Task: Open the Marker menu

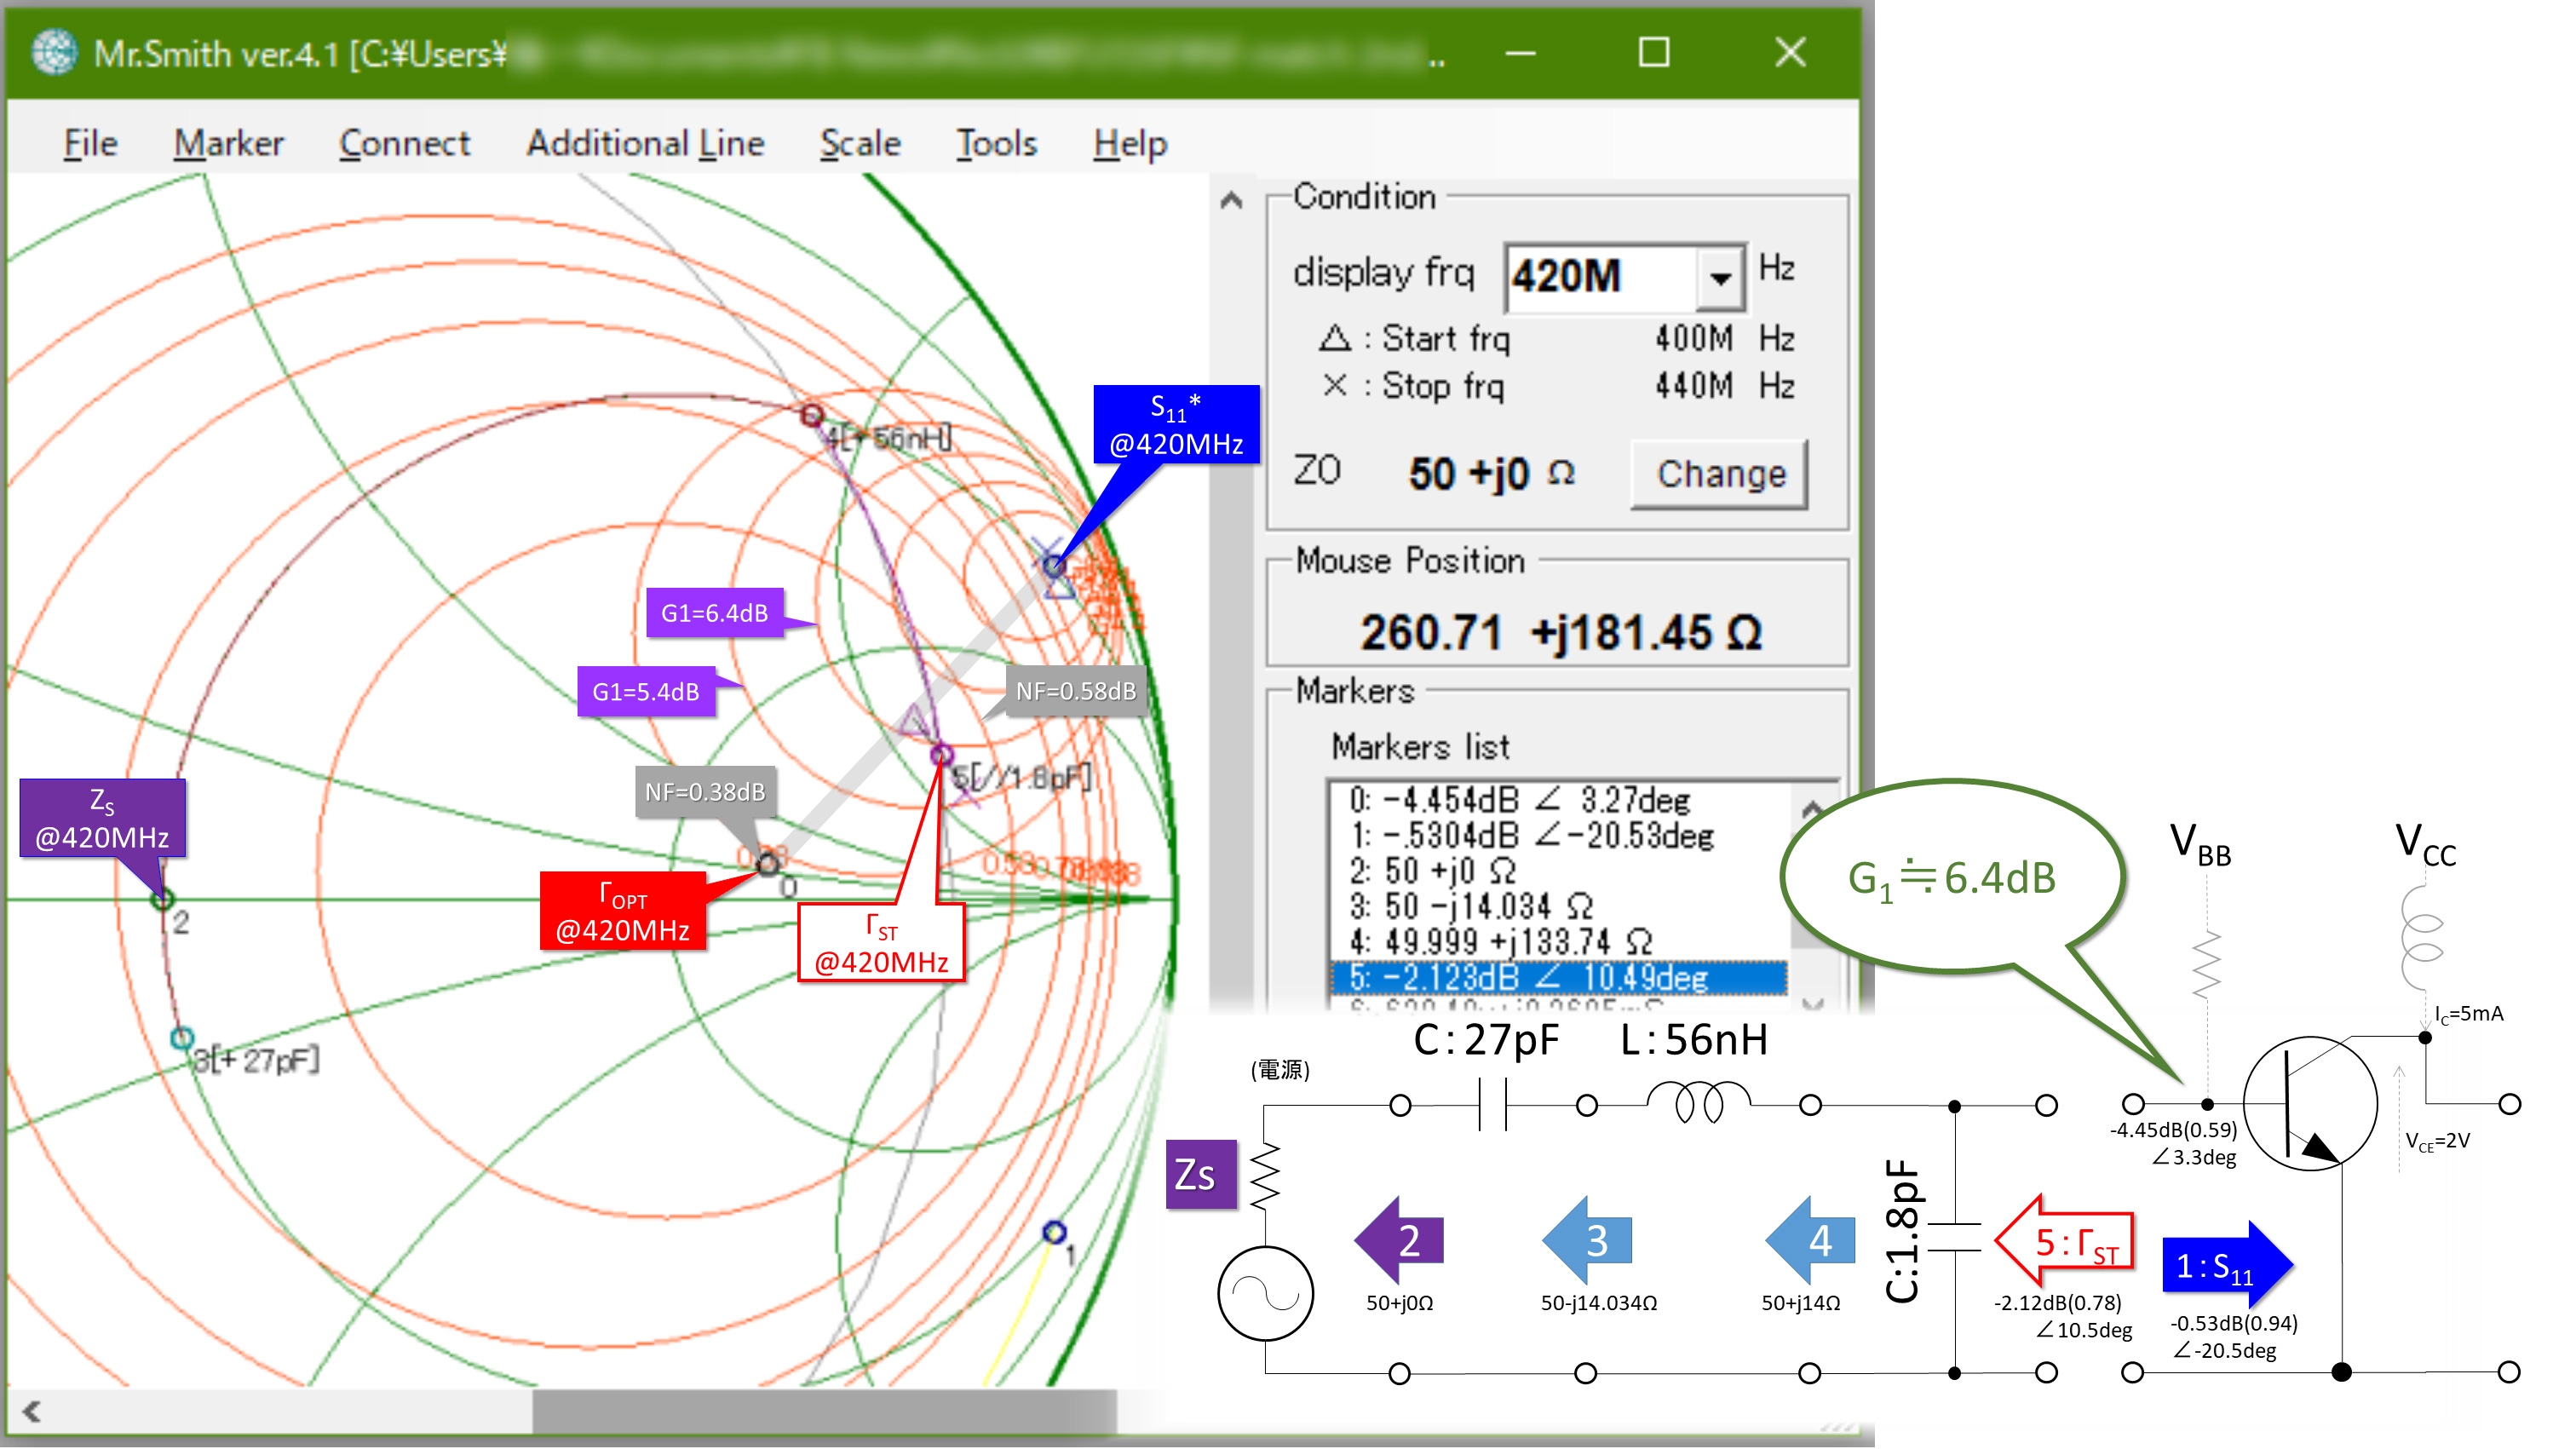Action: pos(229,143)
